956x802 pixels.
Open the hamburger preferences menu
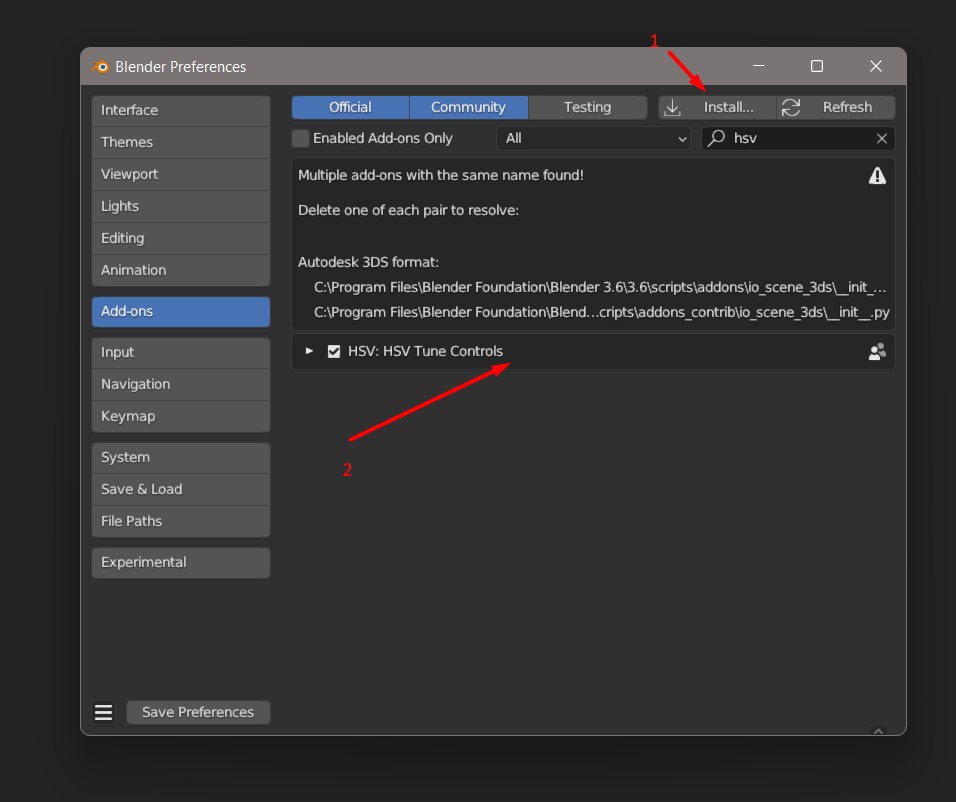pyautogui.click(x=103, y=712)
